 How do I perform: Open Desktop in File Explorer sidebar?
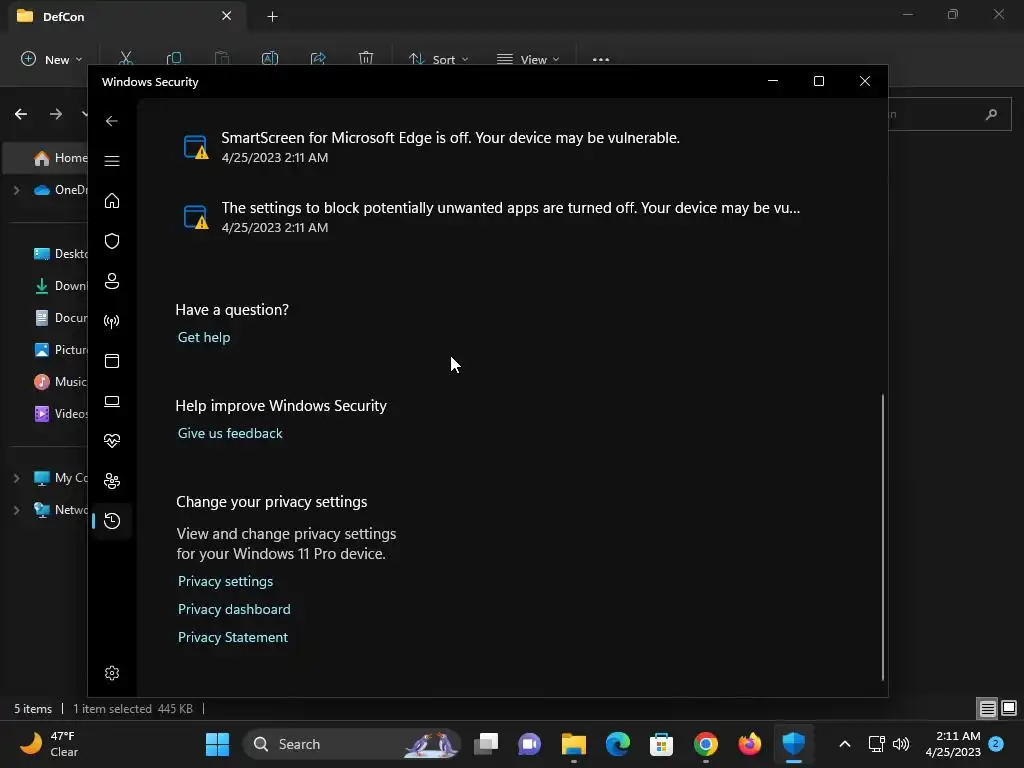(60, 253)
